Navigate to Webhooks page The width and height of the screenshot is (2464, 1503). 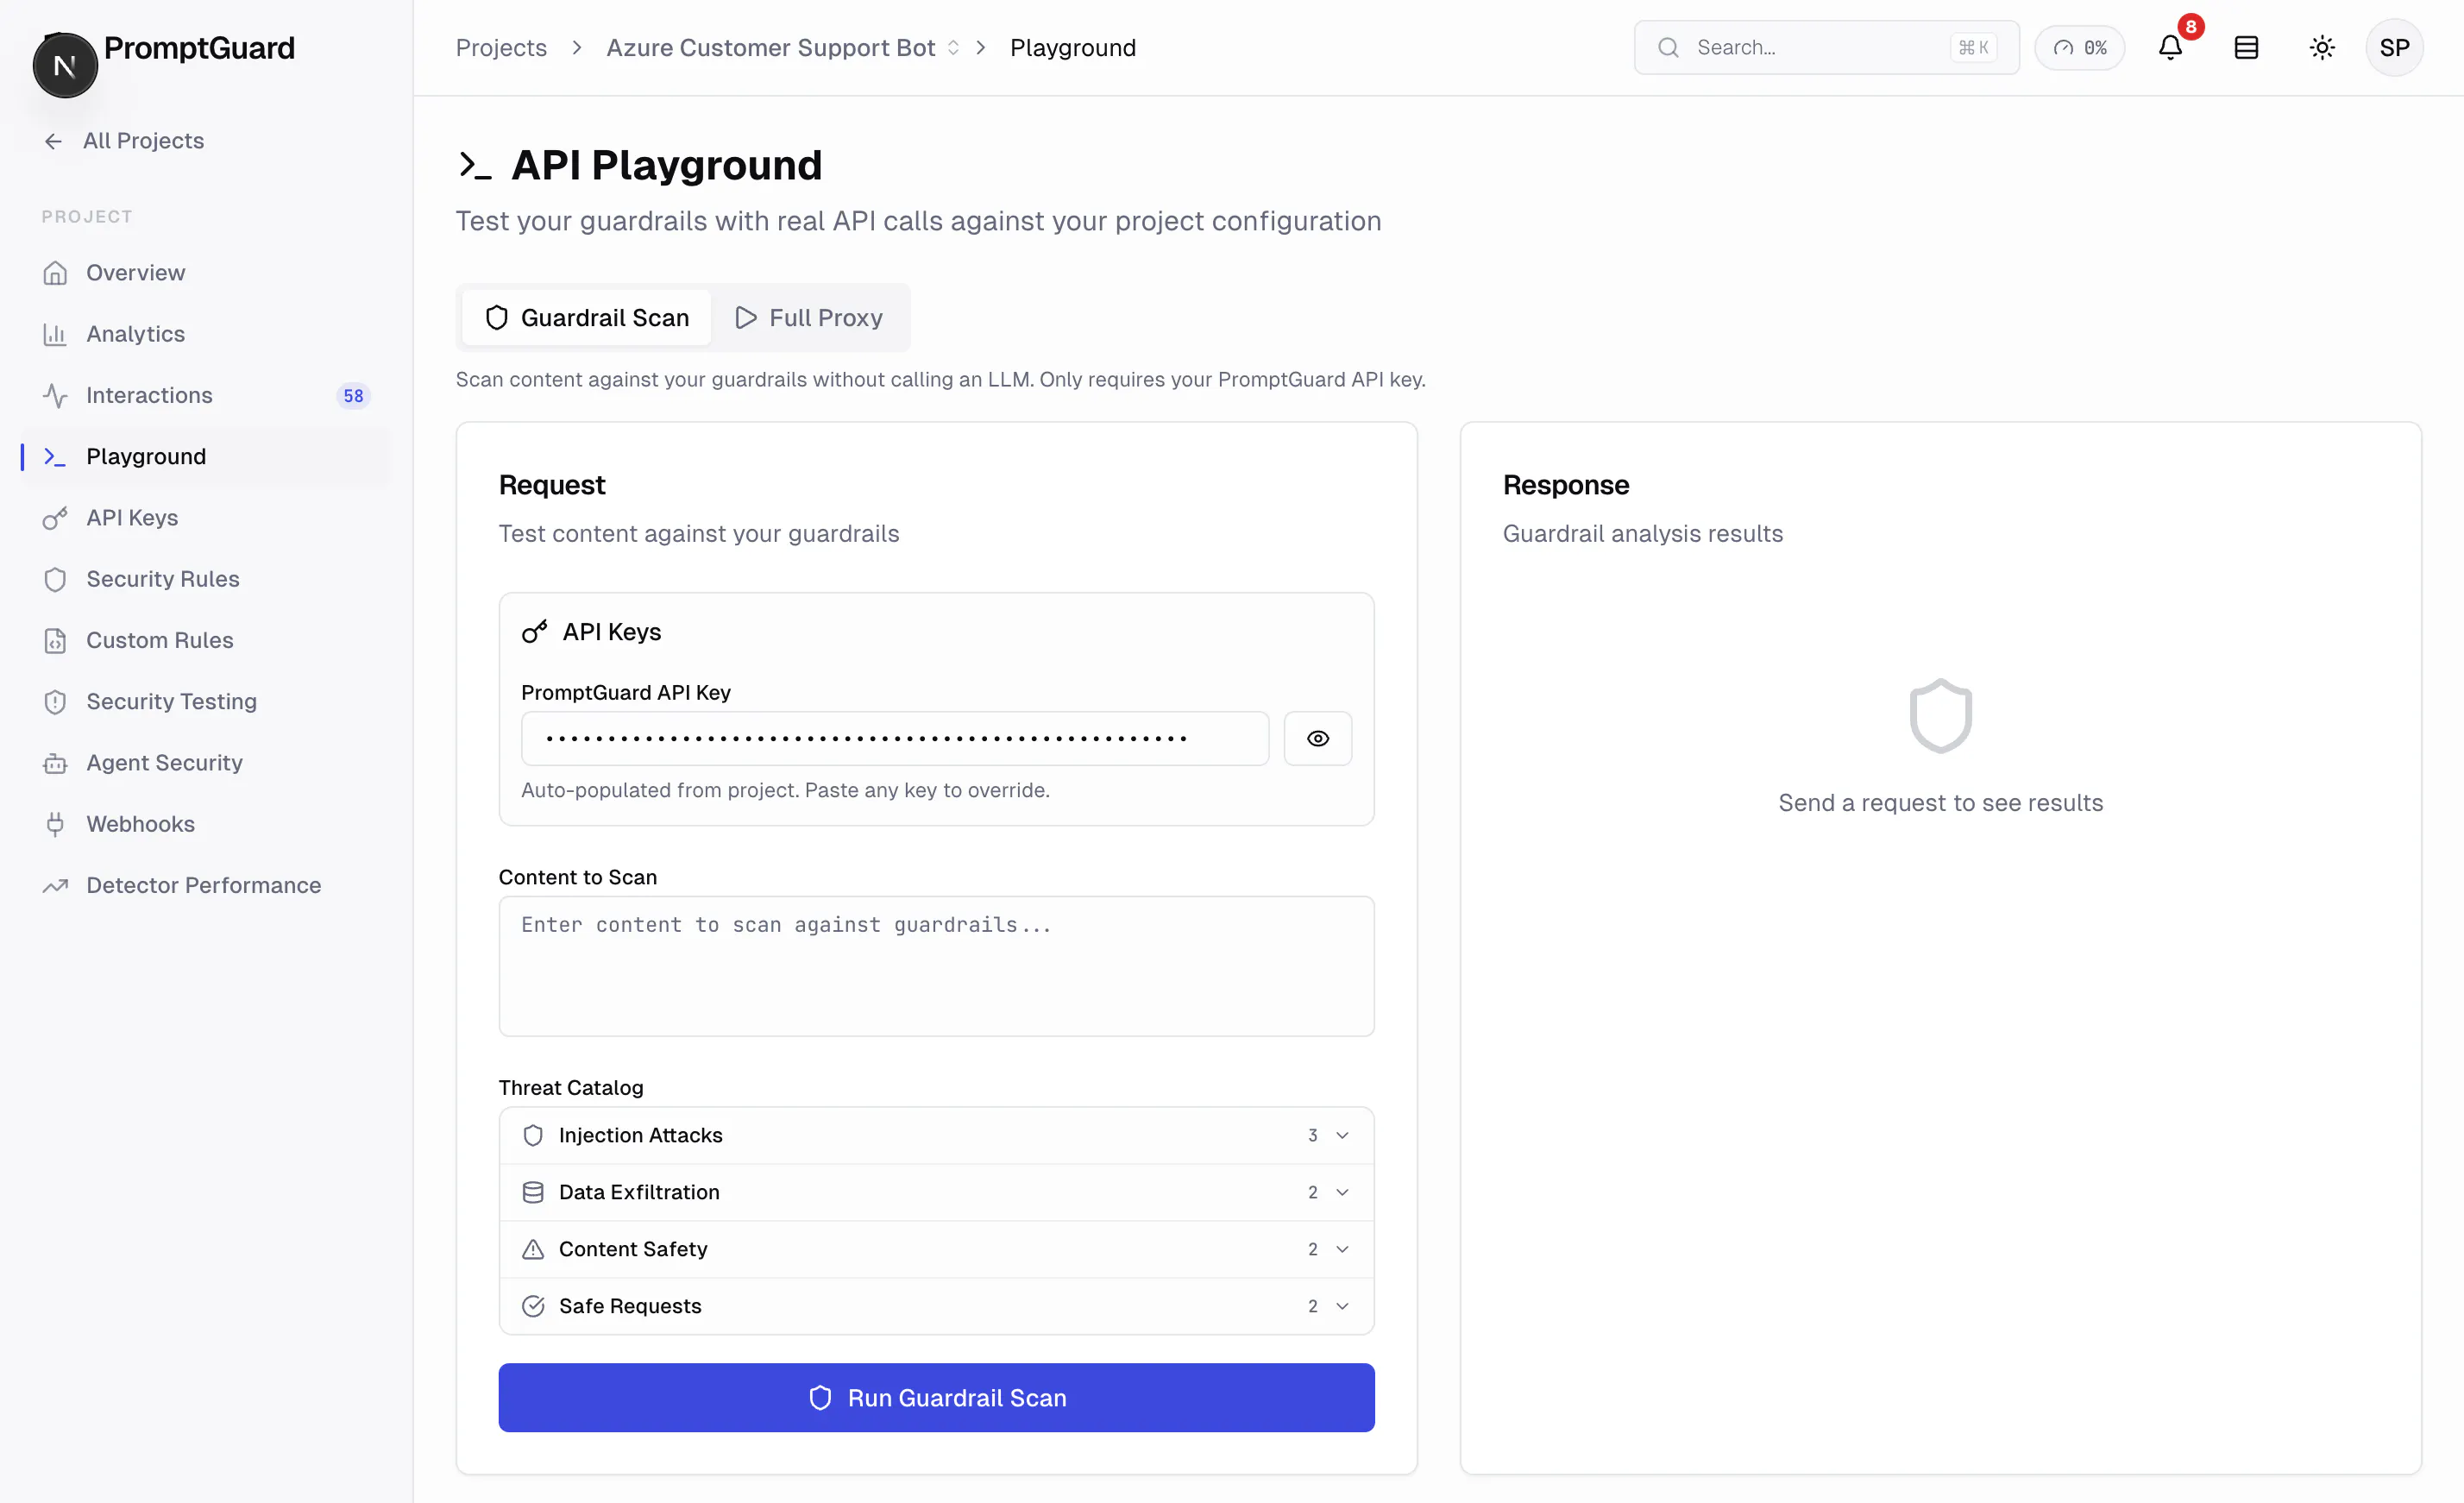pos(205,824)
